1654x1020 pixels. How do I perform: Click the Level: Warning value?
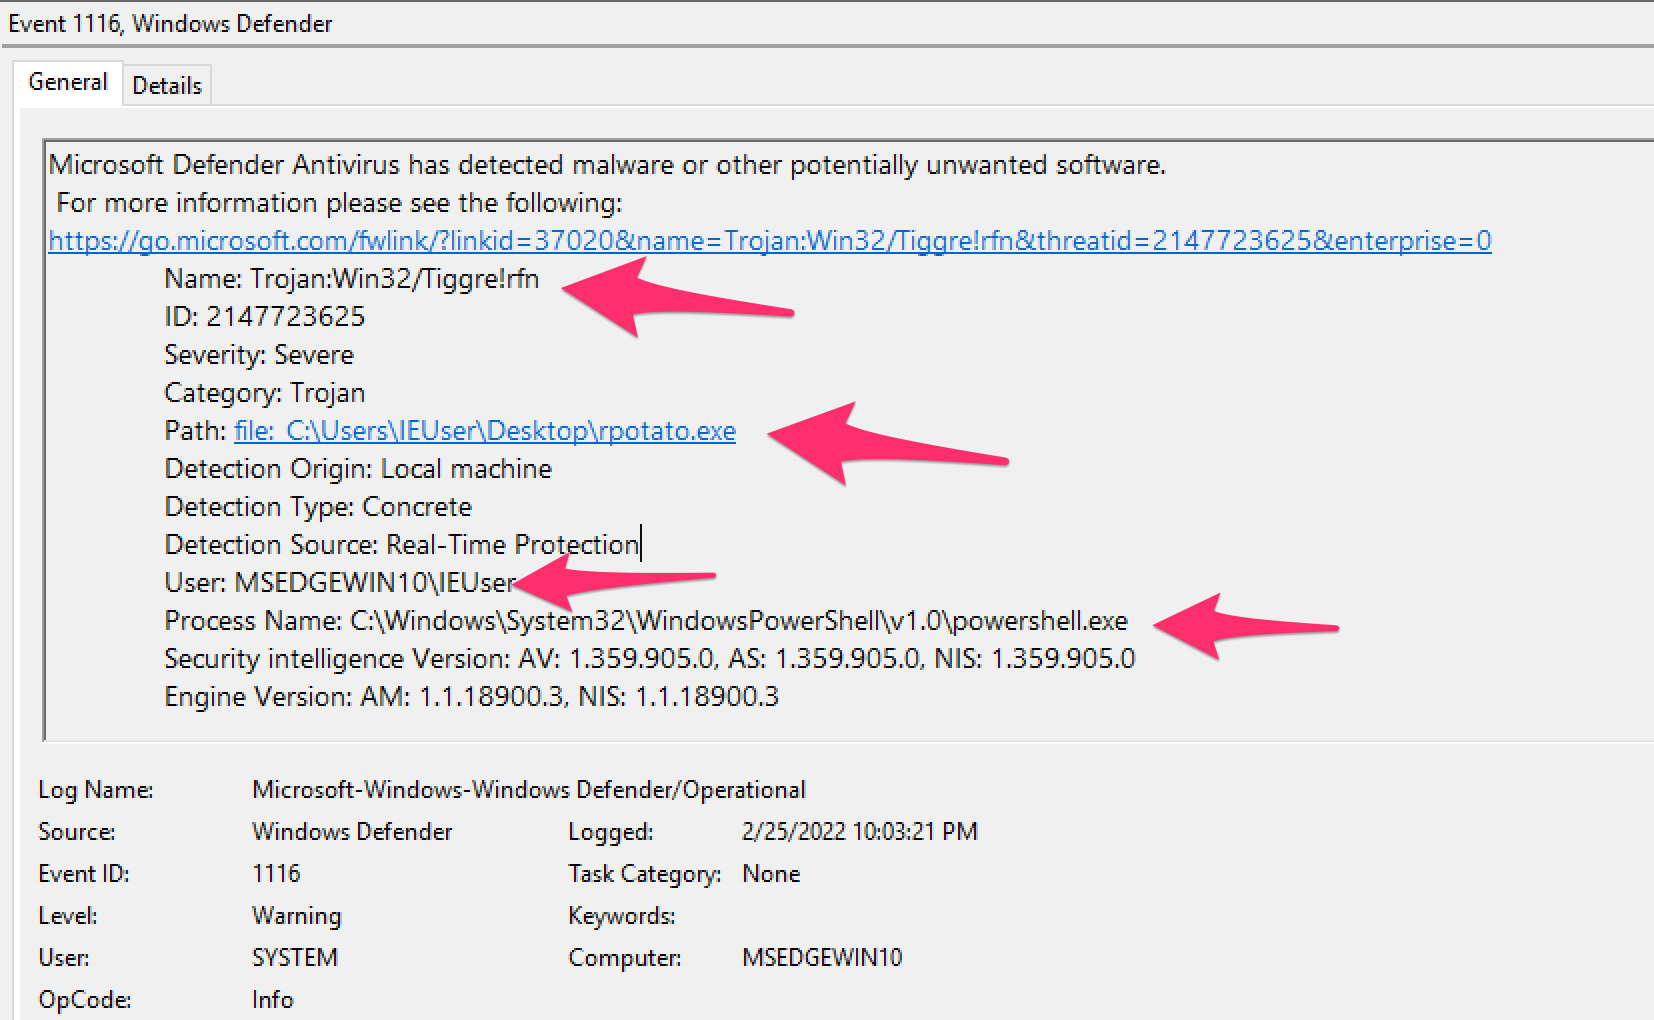point(296,915)
